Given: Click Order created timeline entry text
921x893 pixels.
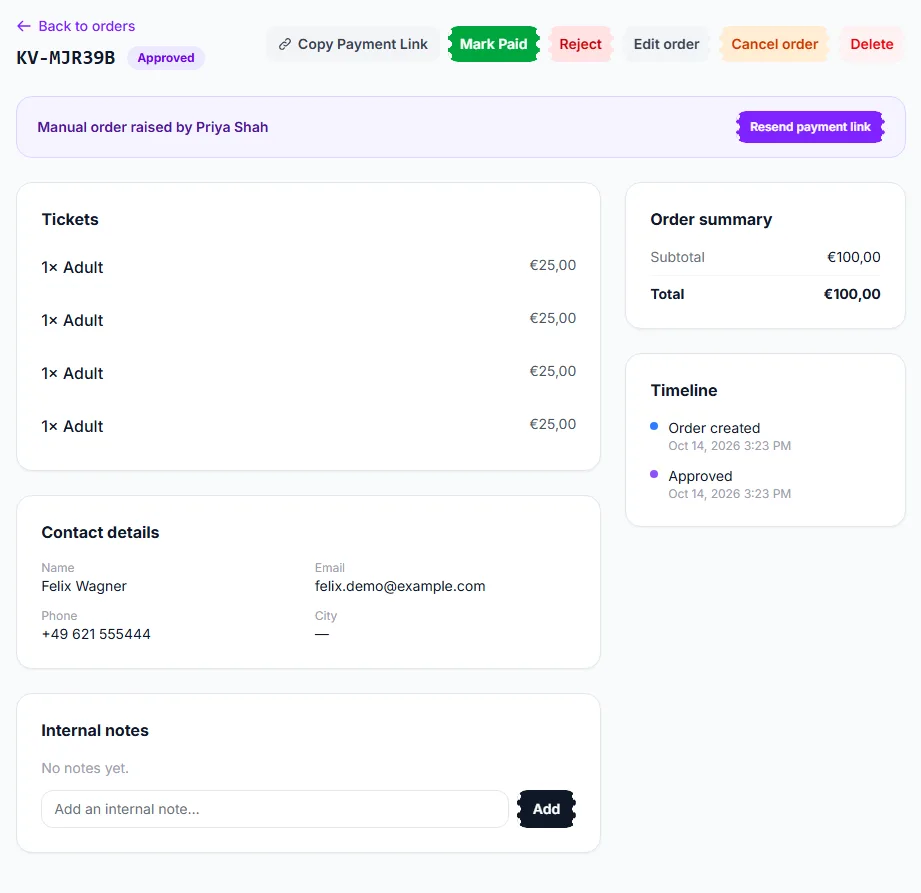Looking at the screenshot, I should (x=714, y=428).
